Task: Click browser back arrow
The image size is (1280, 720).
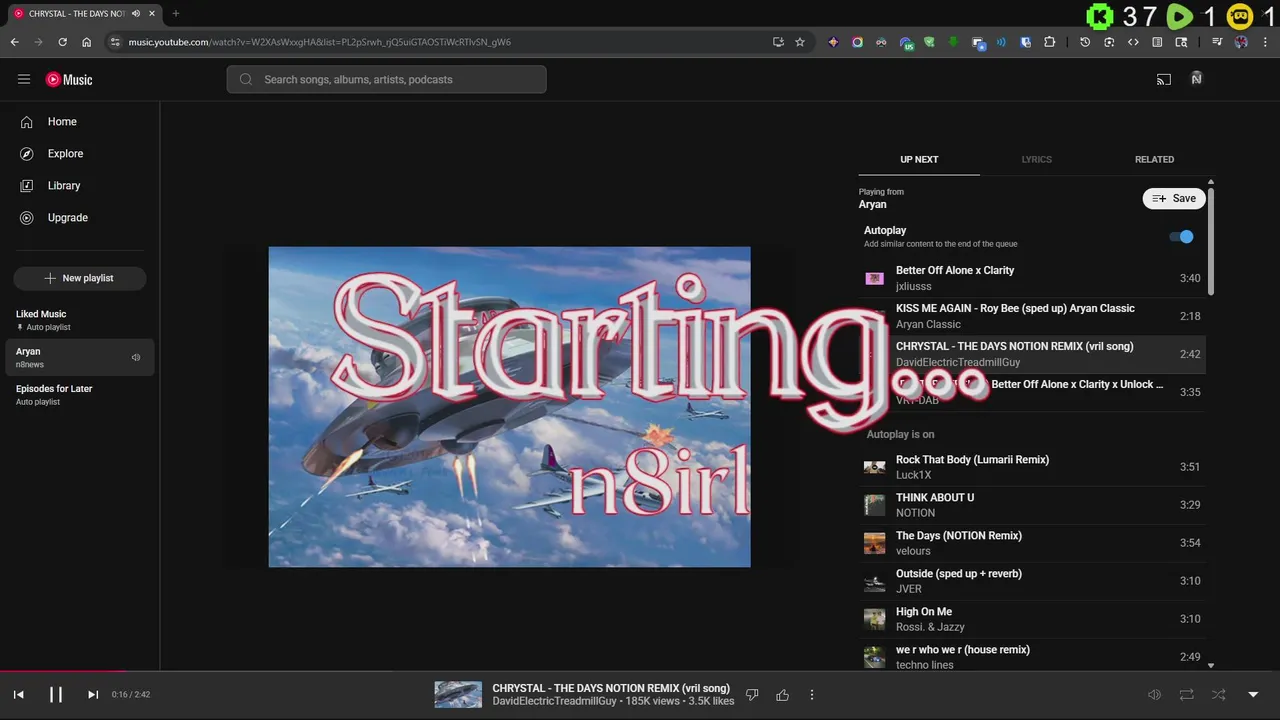Action: [15, 42]
